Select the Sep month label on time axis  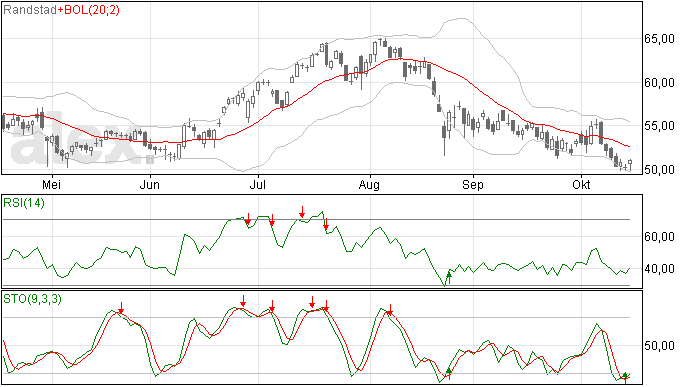pos(473,185)
